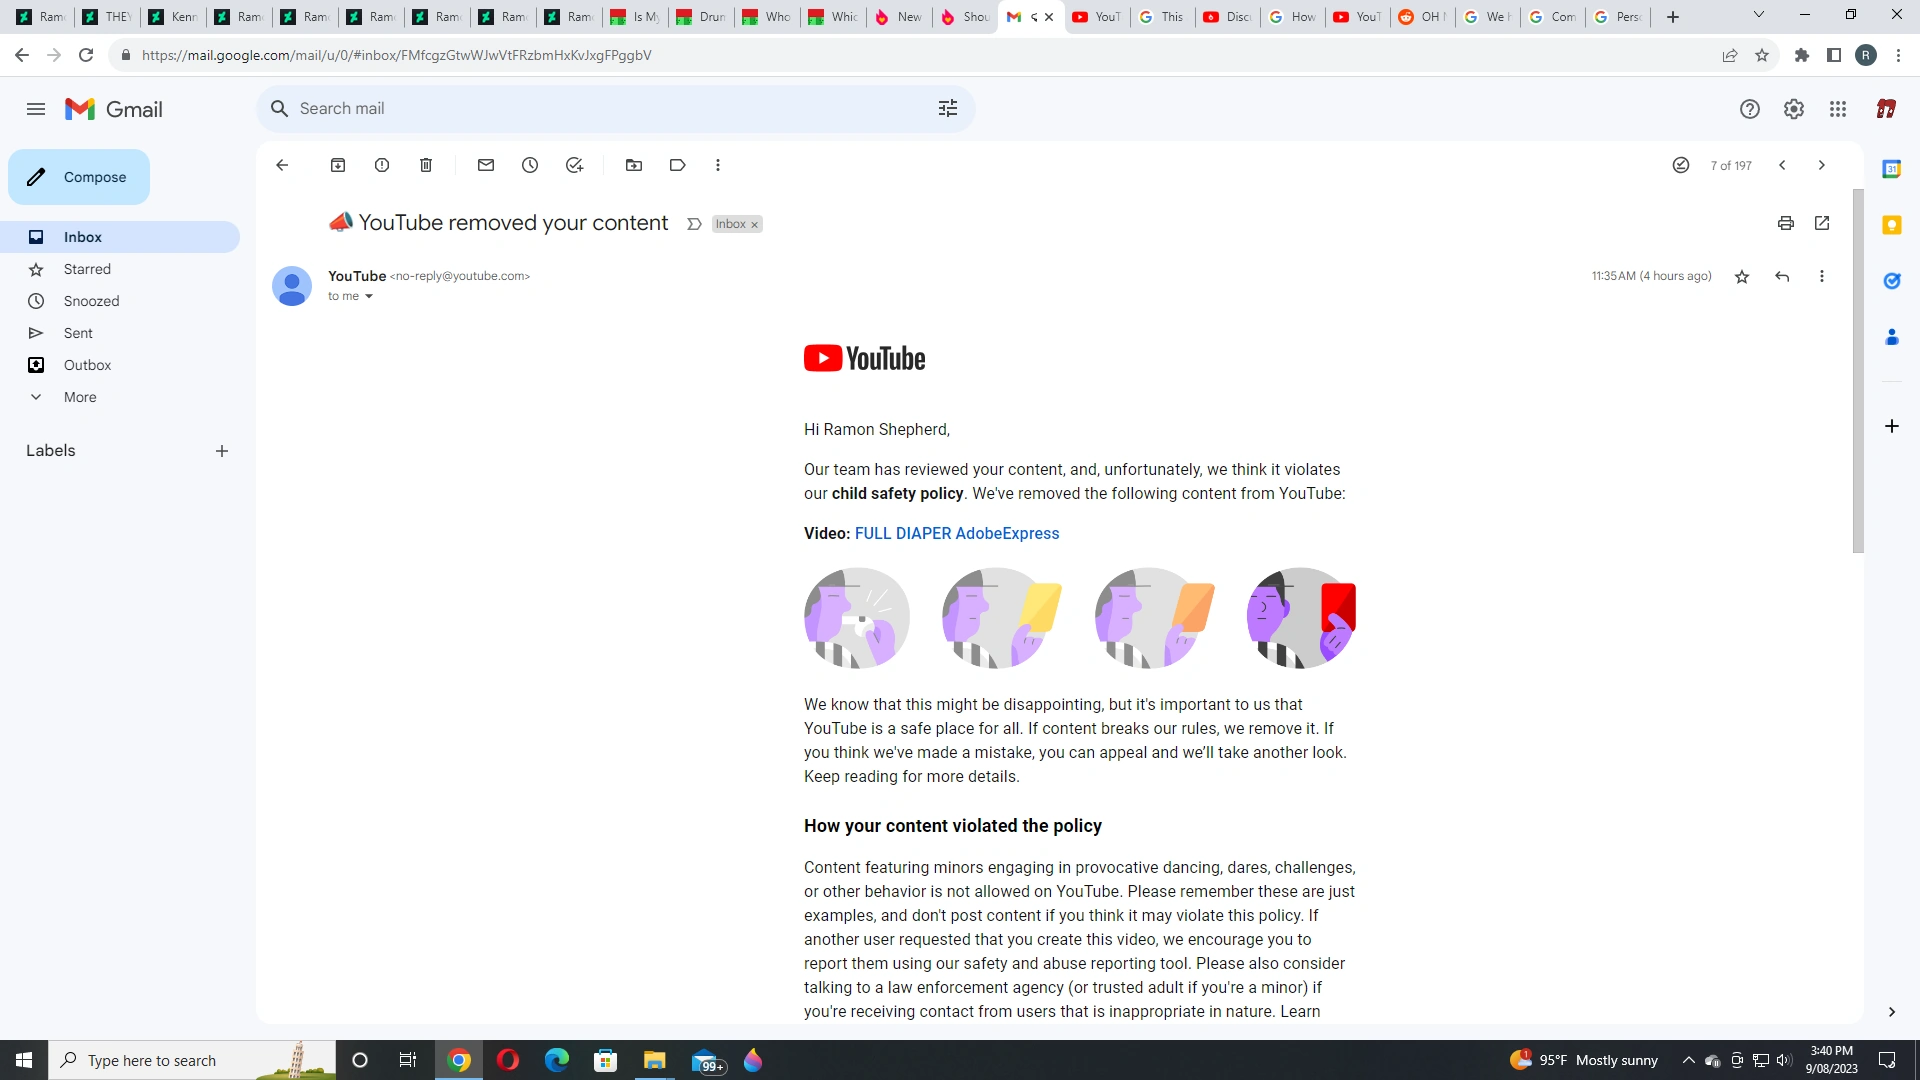This screenshot has width=1920, height=1080.
Task: Report the email as spam
Action: coord(381,165)
